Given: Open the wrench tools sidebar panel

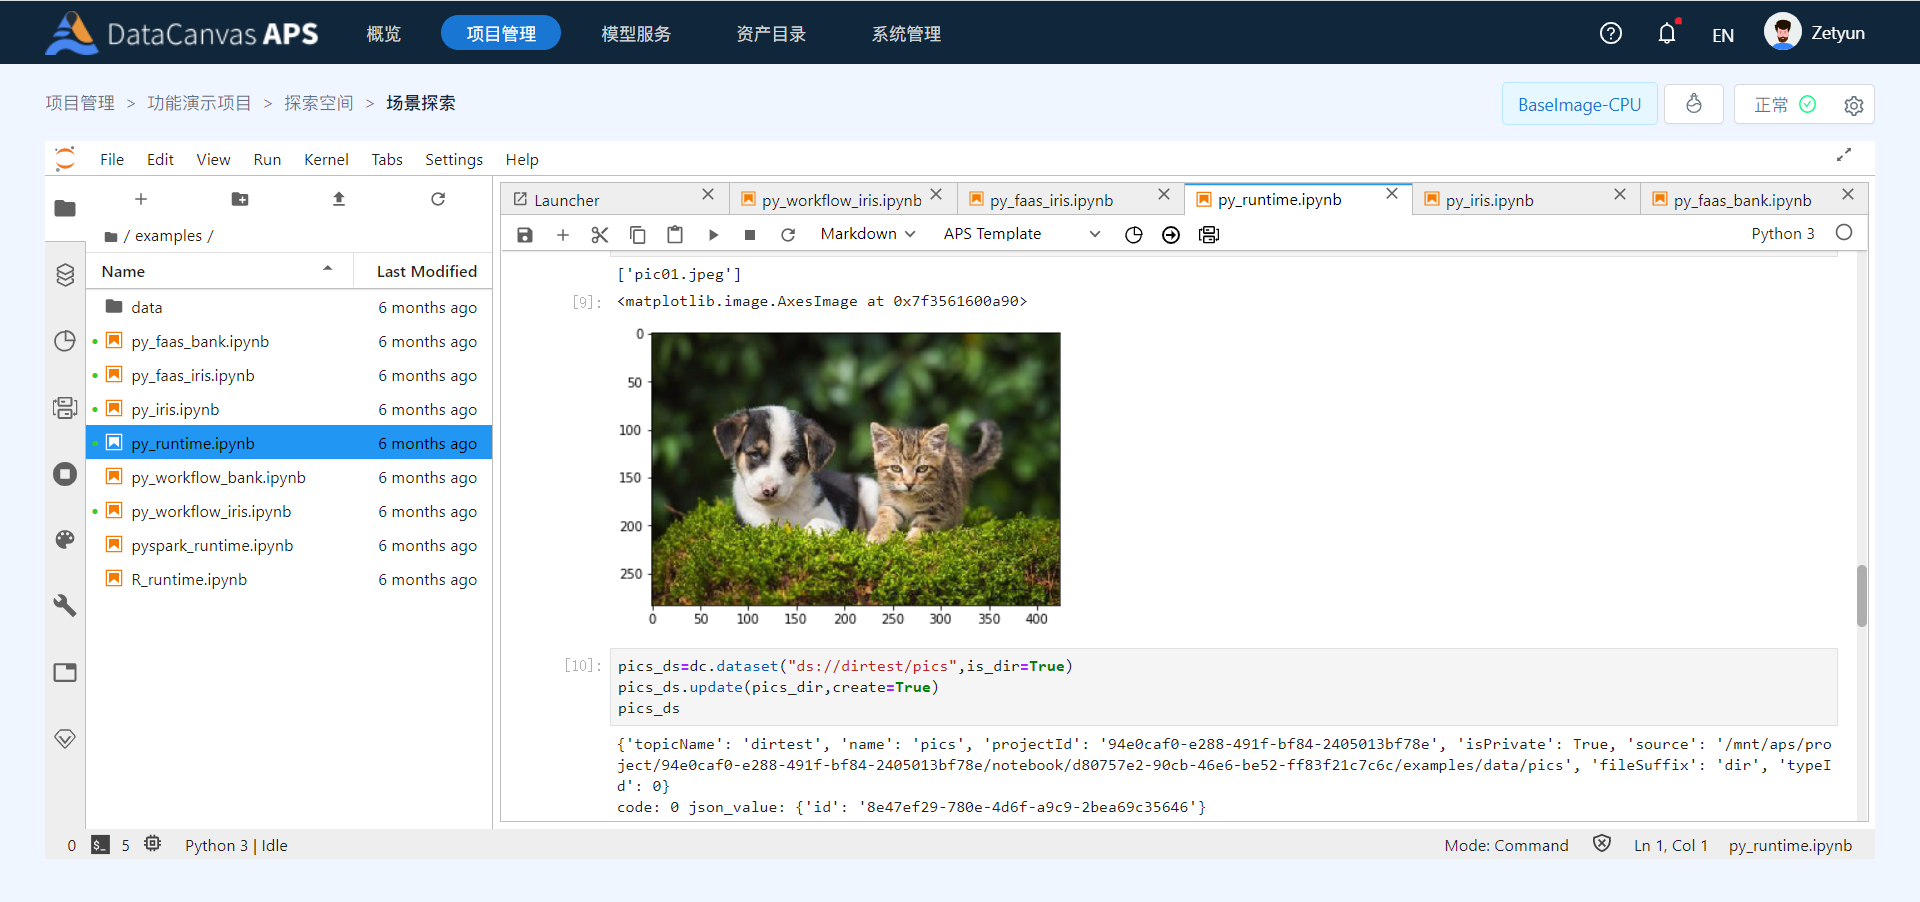Looking at the screenshot, I should pyautogui.click(x=65, y=605).
